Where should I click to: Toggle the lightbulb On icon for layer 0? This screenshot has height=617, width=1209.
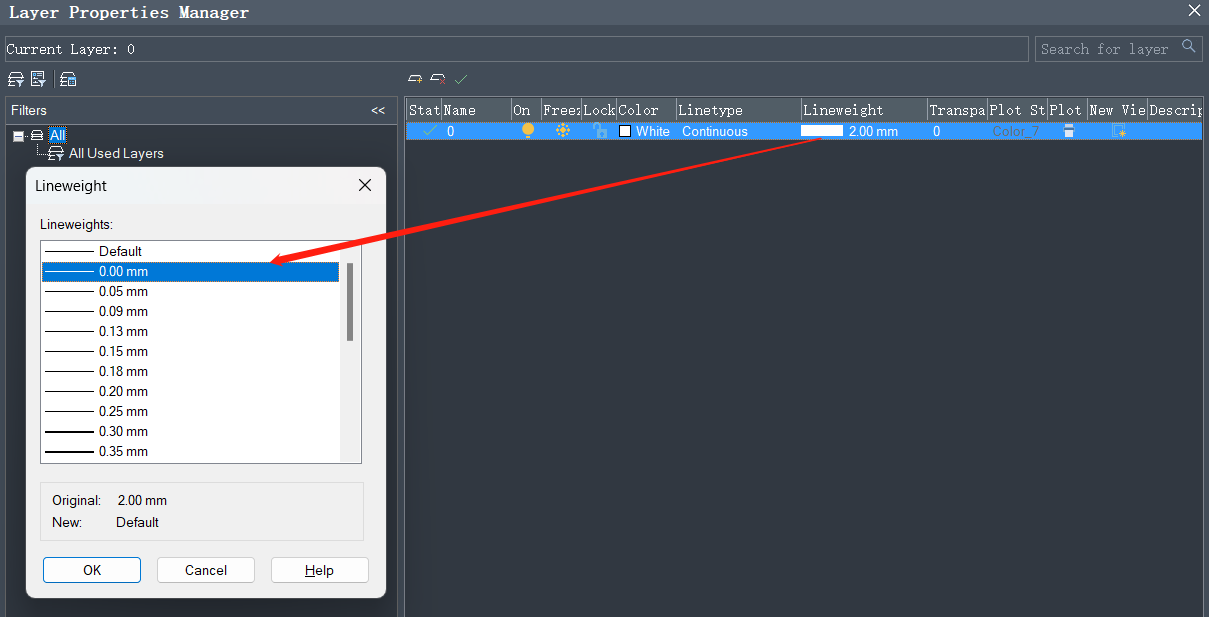528,131
